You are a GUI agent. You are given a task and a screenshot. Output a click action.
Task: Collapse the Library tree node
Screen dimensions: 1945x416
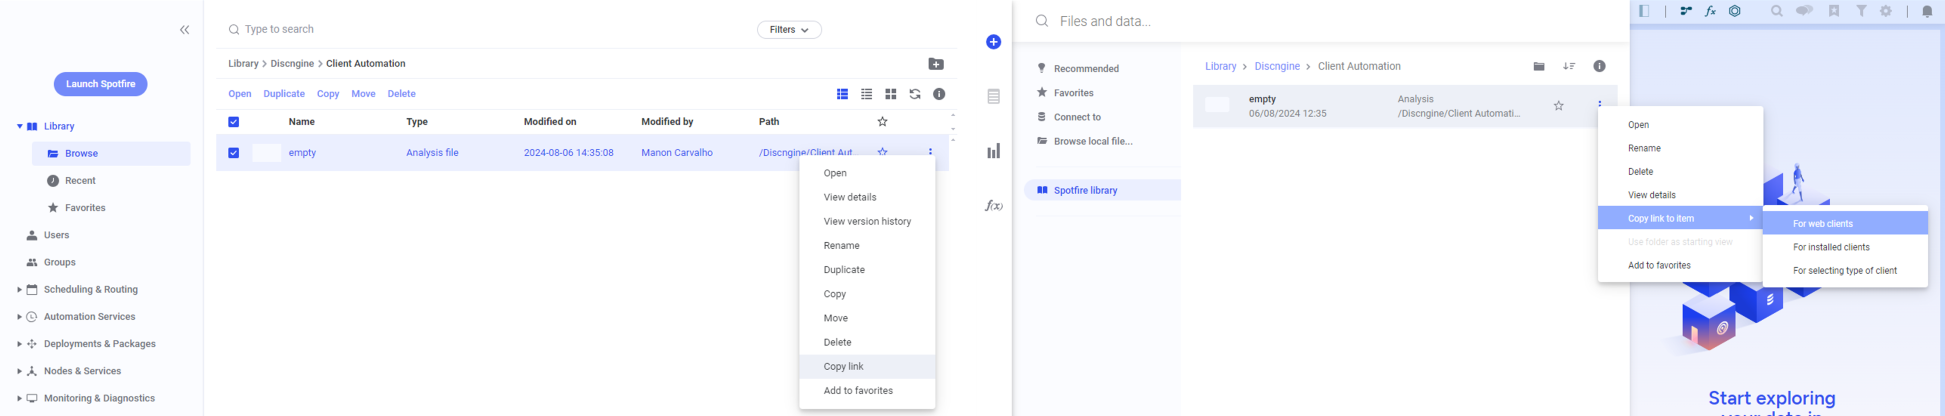pos(19,126)
